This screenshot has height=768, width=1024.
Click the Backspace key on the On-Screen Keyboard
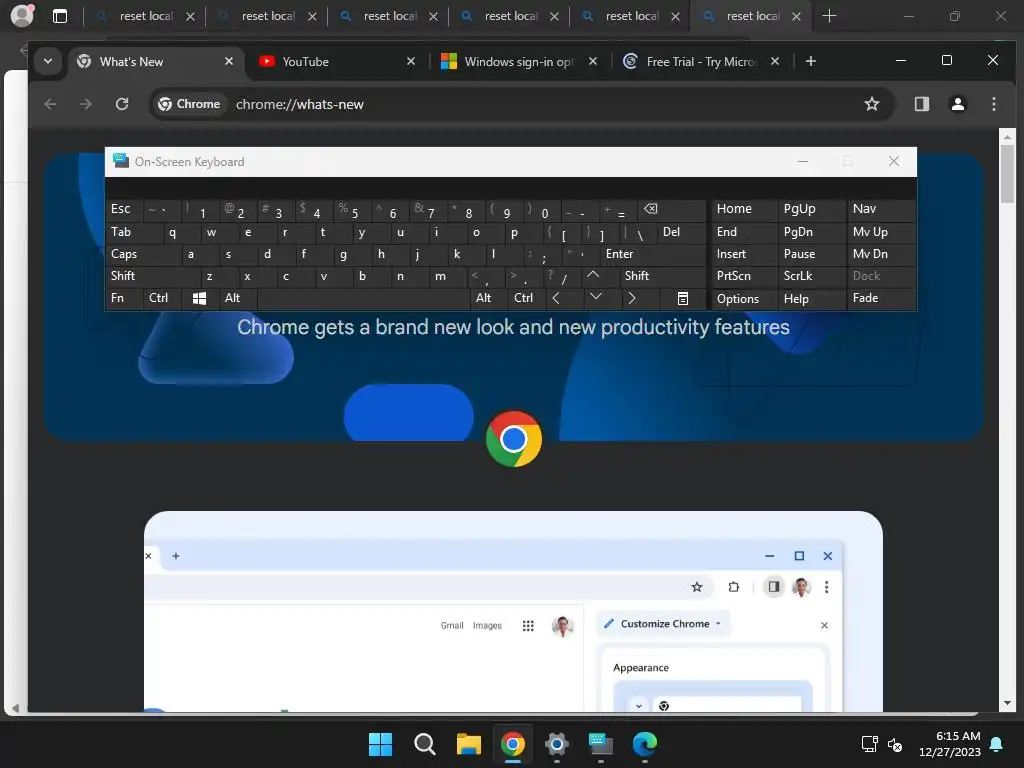tap(669, 210)
